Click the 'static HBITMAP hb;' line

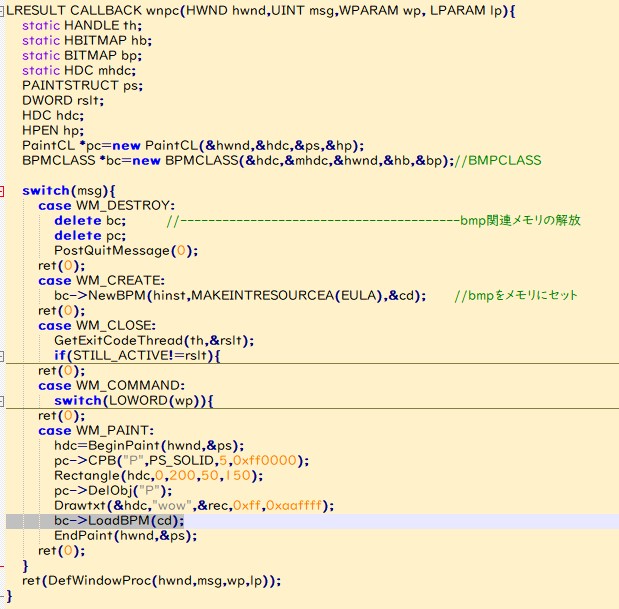87,41
